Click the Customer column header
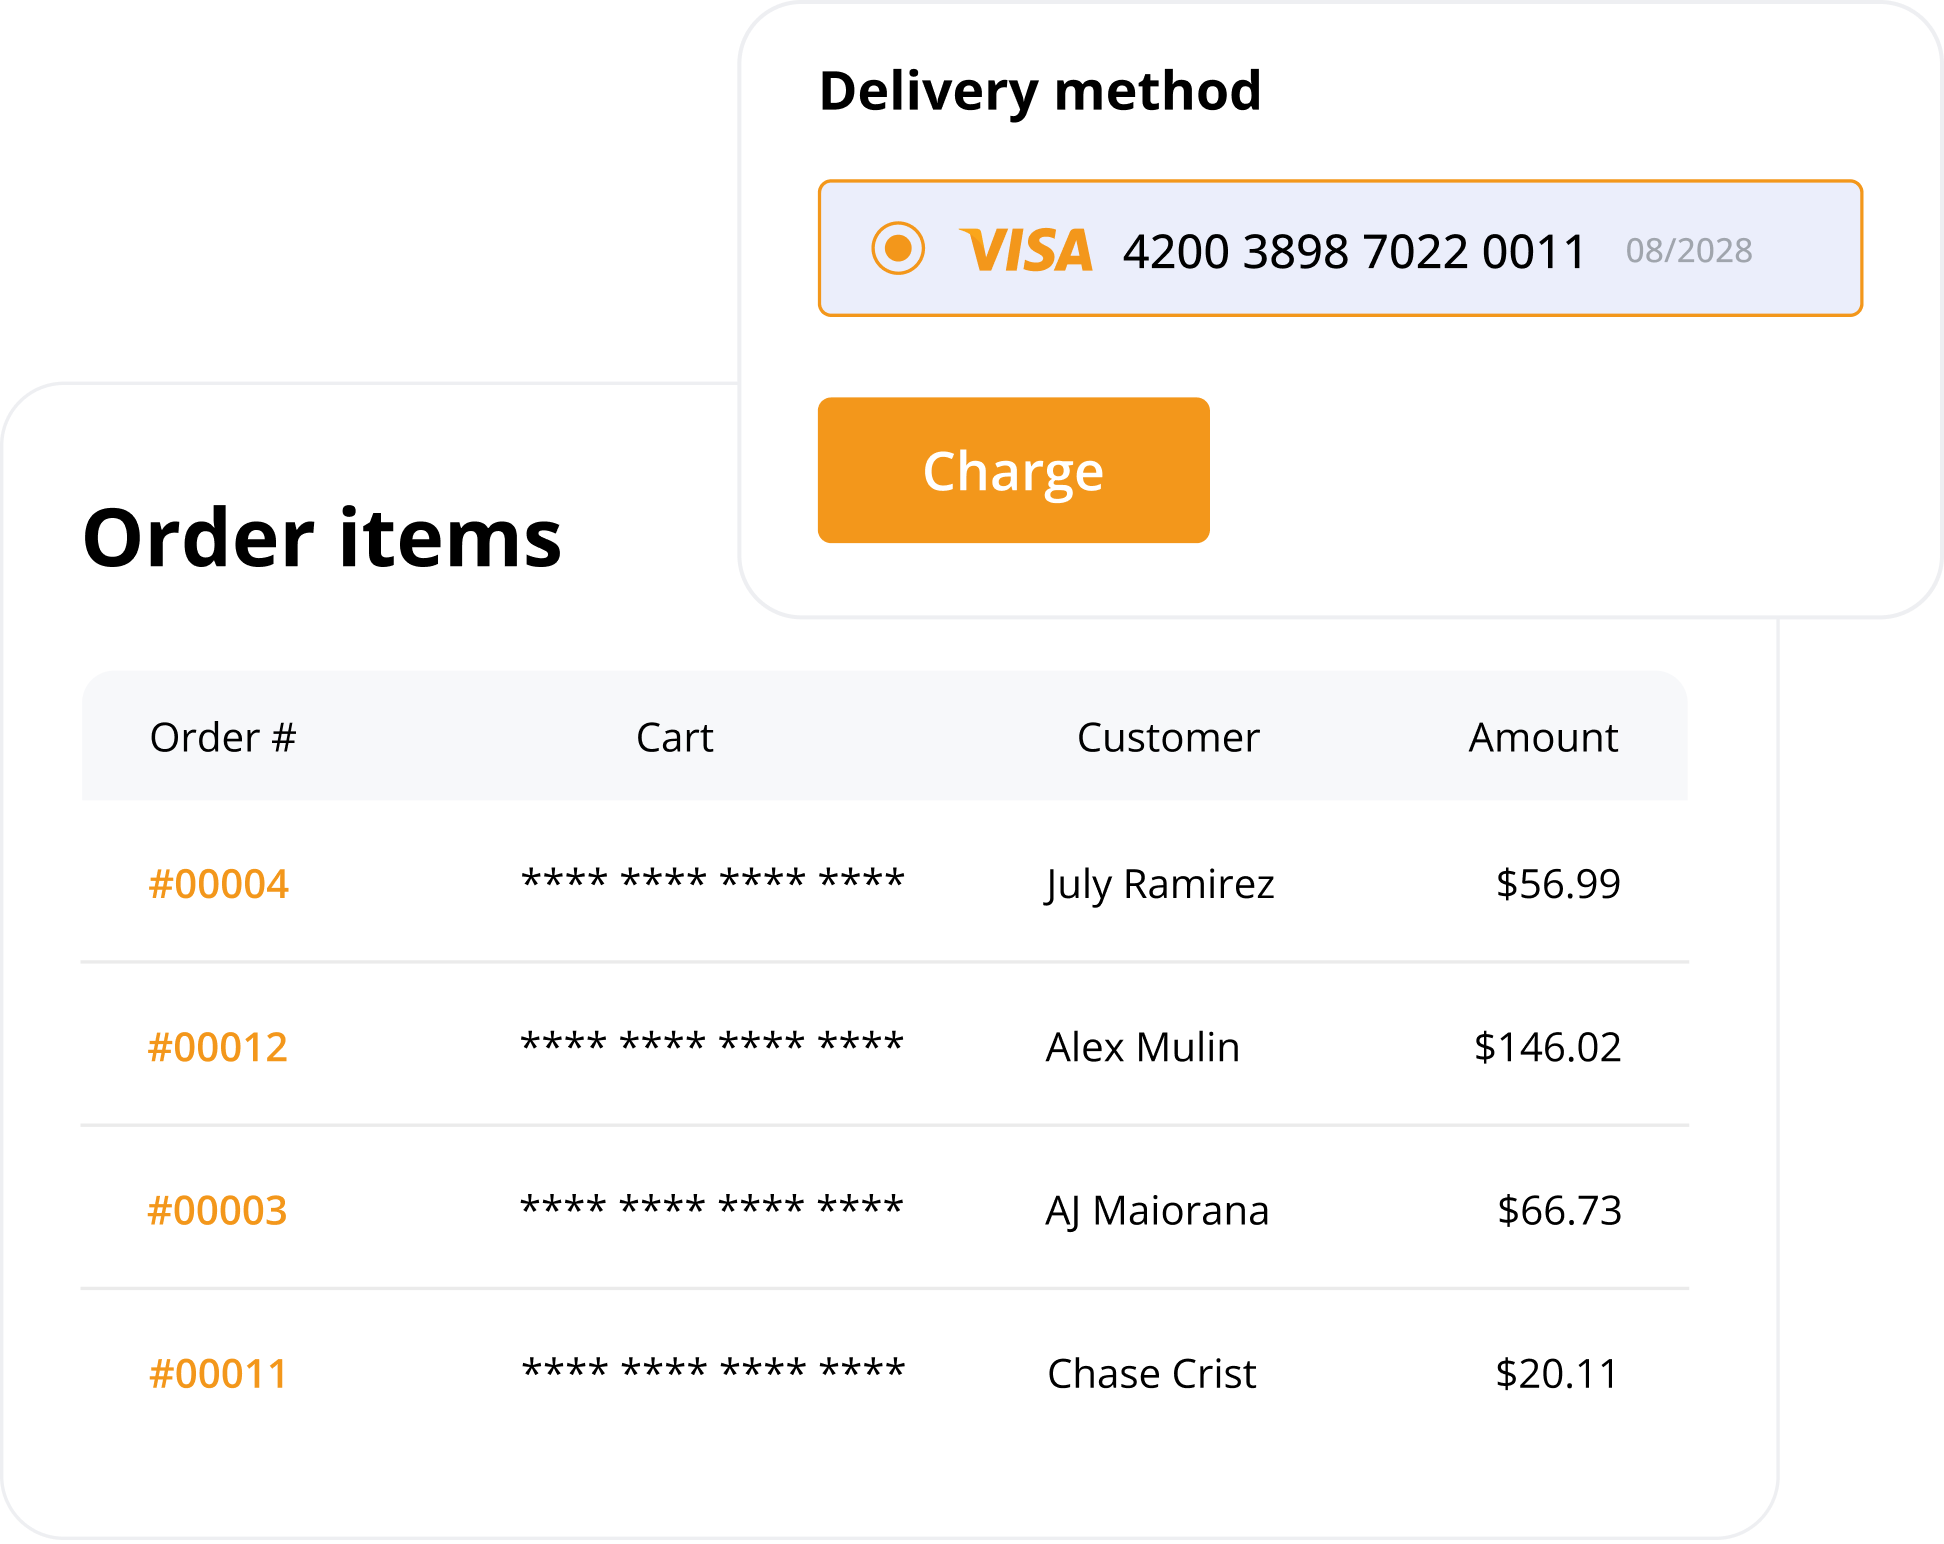This screenshot has width=1944, height=1544. 1168,738
